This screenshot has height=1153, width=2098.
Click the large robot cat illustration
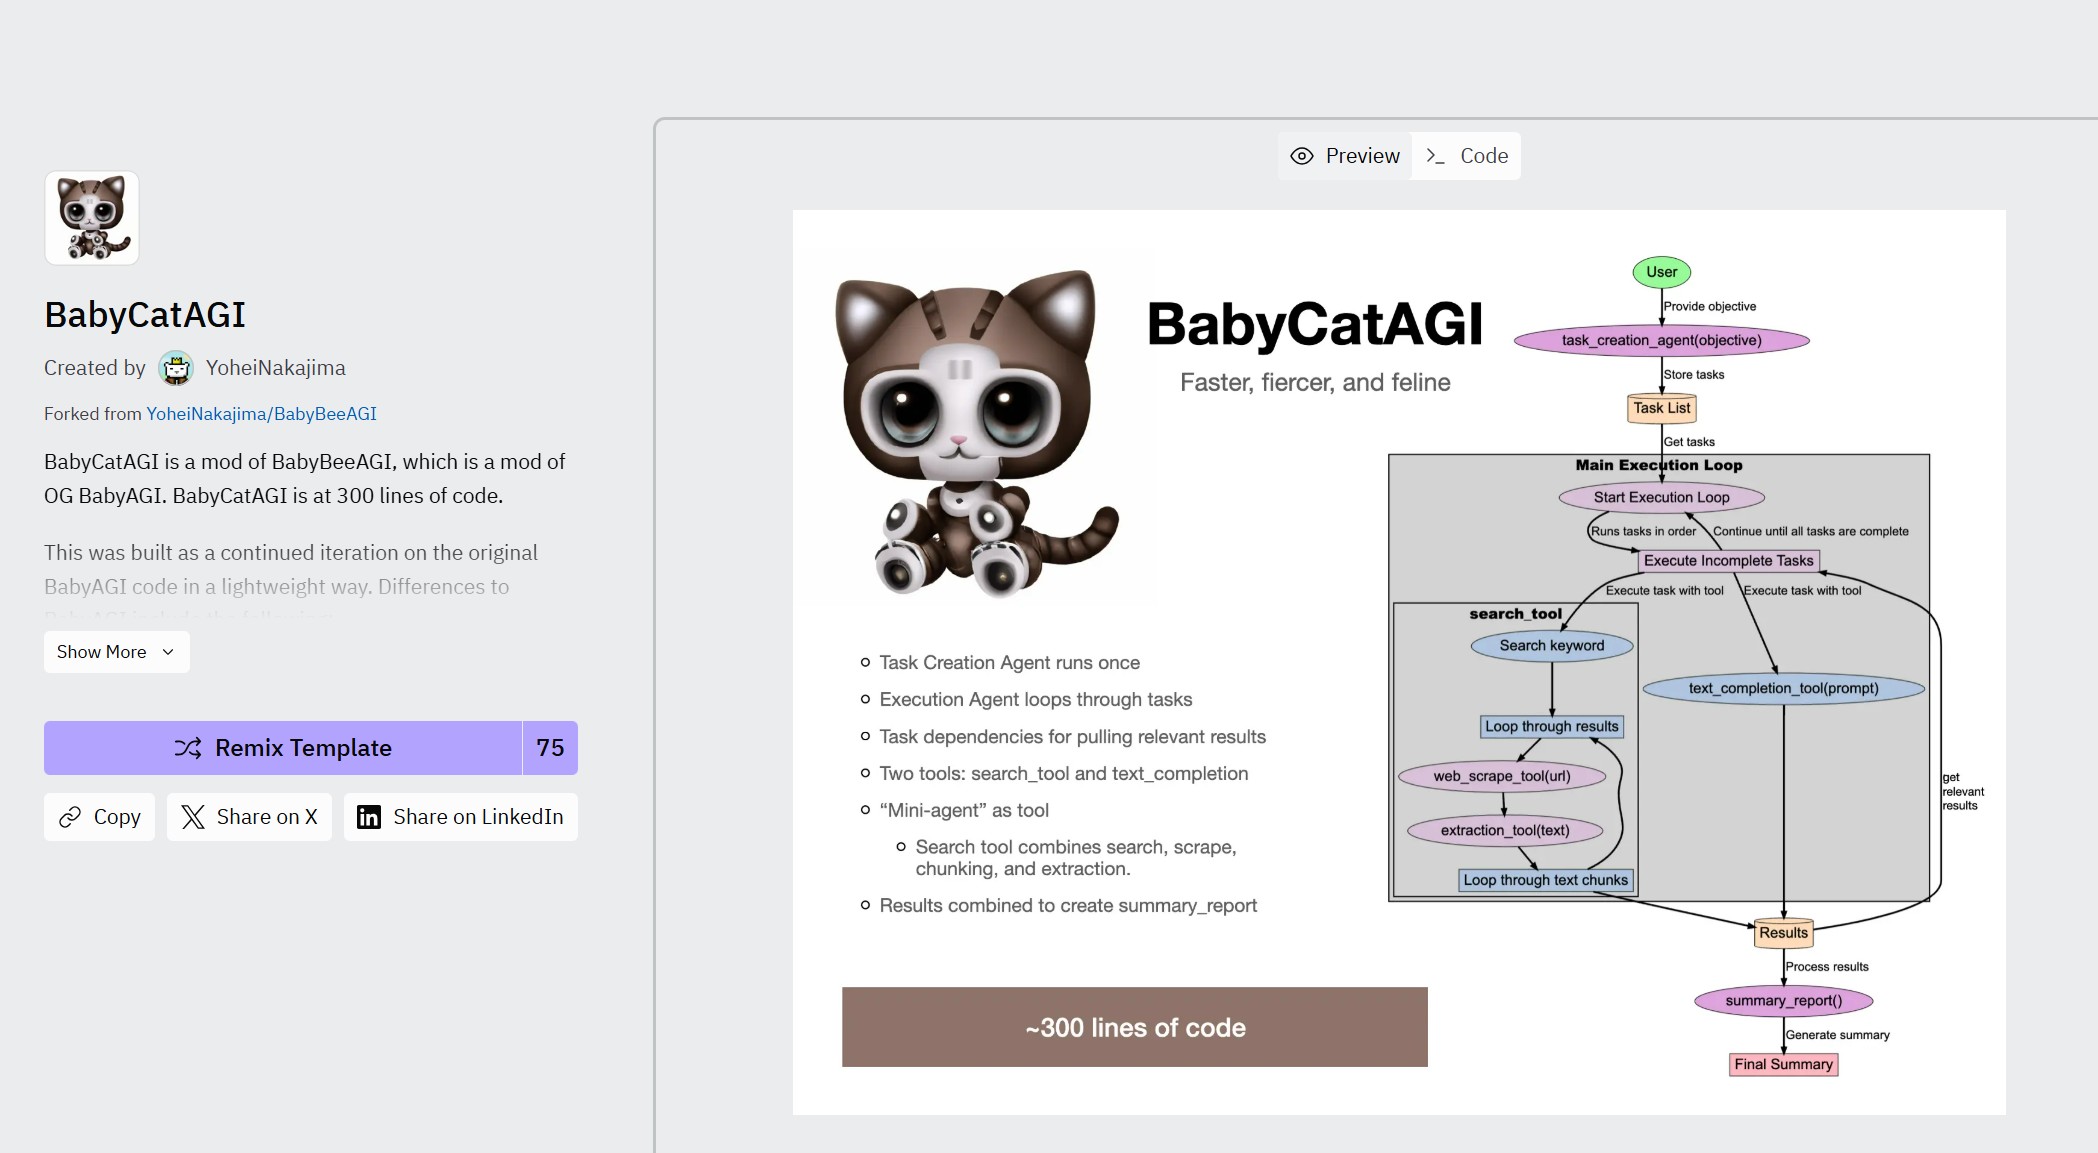pyautogui.click(x=978, y=433)
